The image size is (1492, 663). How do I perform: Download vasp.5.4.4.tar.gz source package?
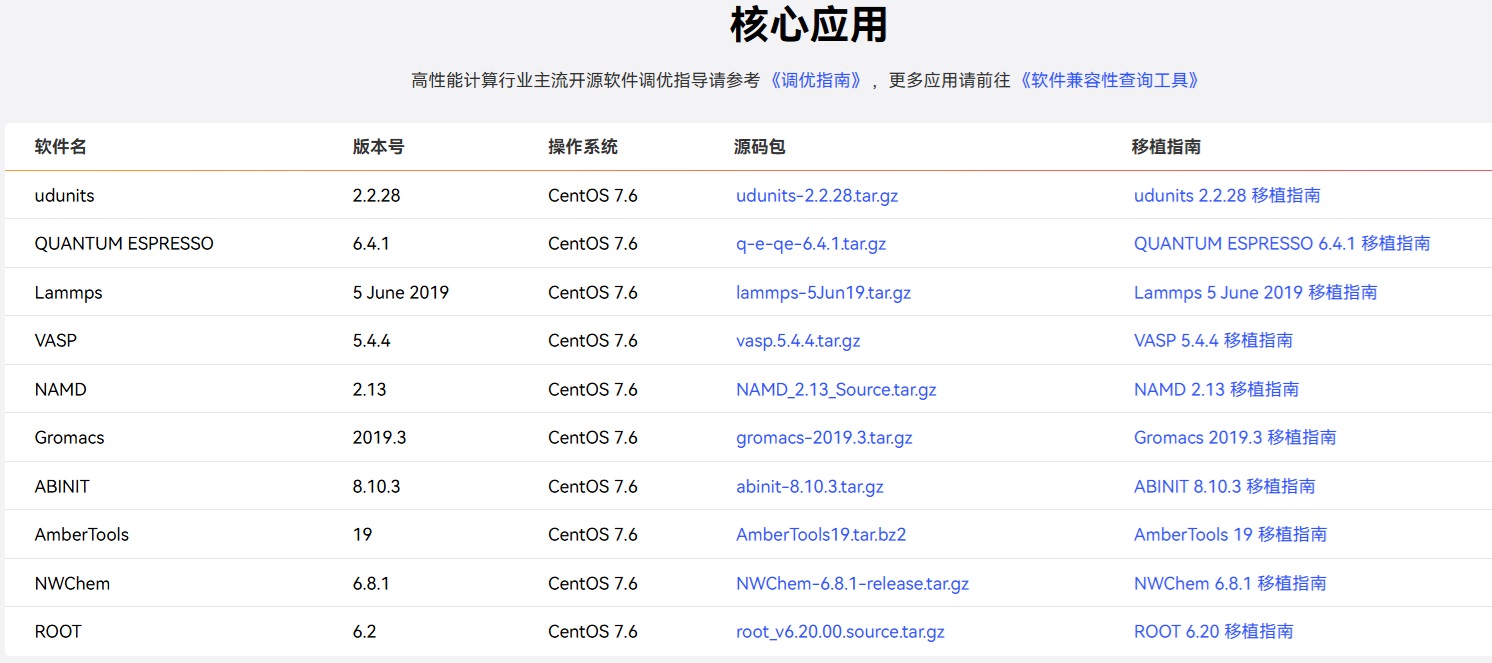point(798,341)
